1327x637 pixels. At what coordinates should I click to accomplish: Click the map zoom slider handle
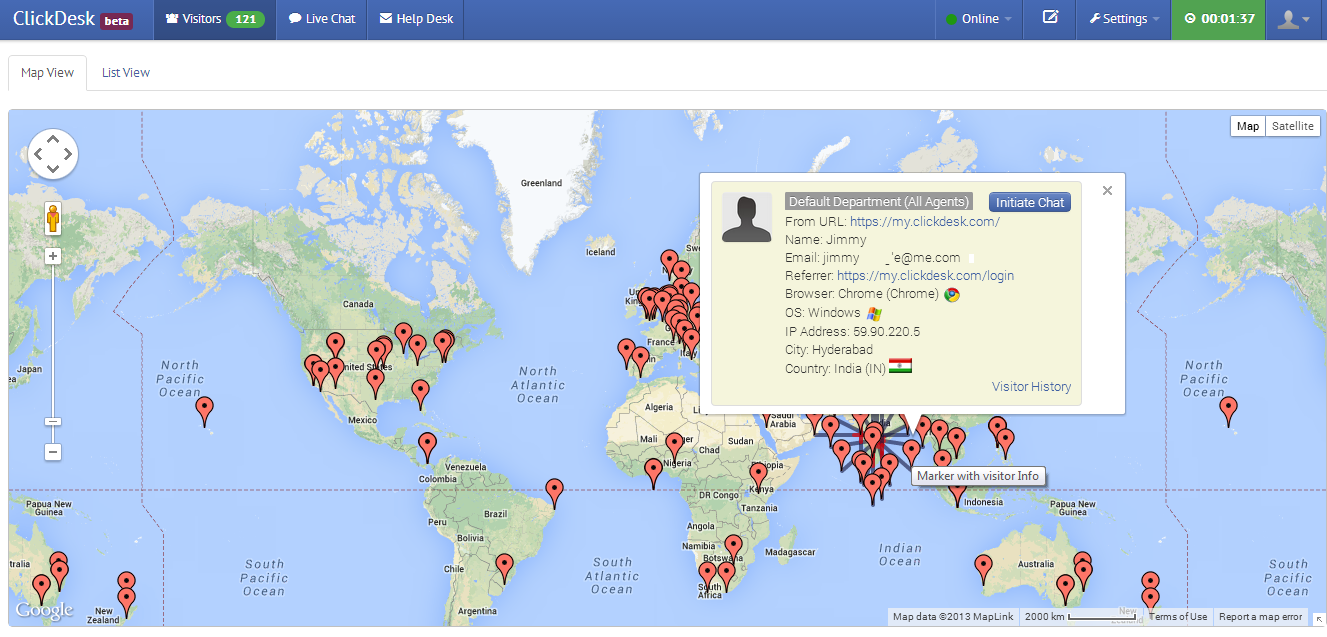[53, 422]
